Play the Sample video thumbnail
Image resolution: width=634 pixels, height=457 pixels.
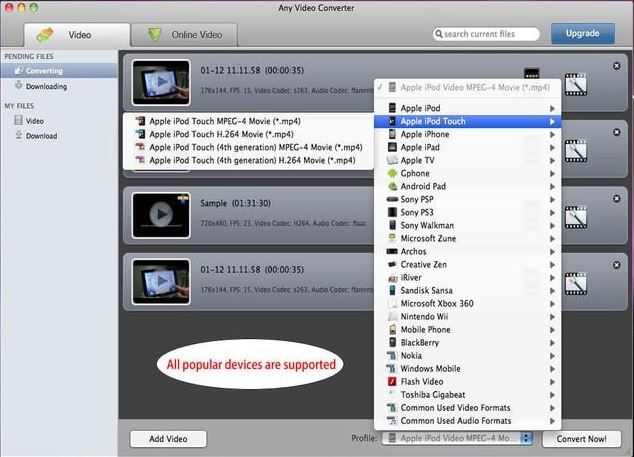point(161,215)
